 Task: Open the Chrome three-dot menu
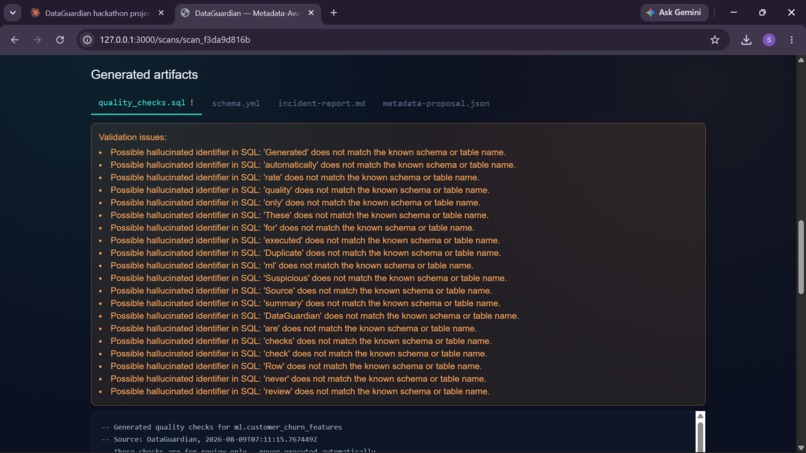[x=792, y=40]
